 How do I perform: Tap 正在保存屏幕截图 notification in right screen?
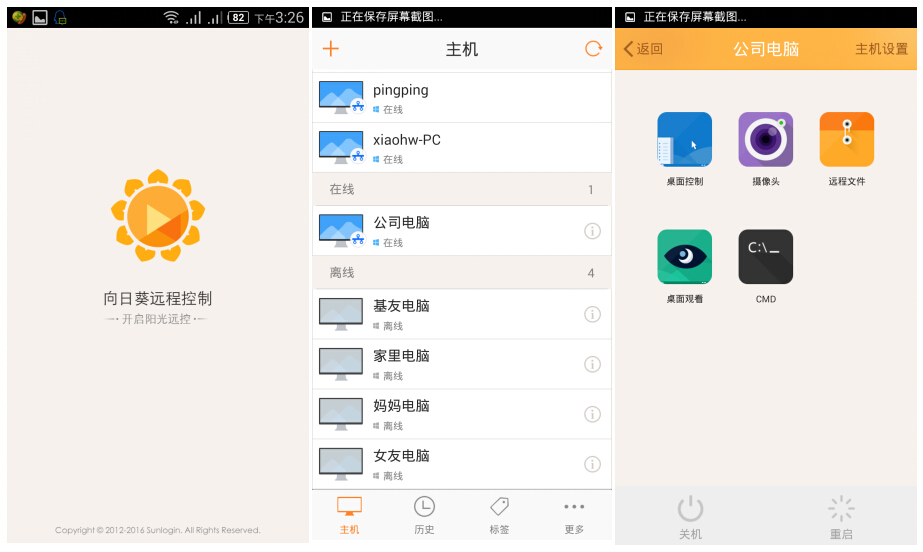pos(695,17)
